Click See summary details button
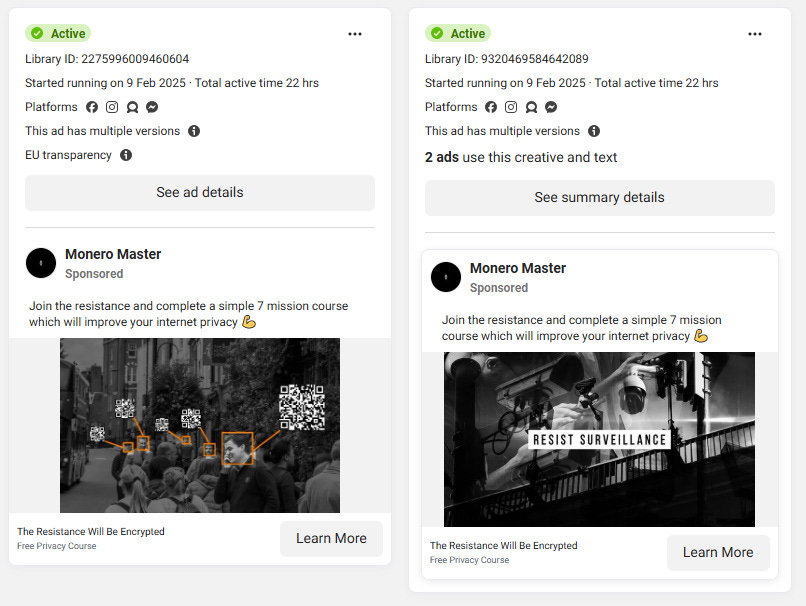The width and height of the screenshot is (806, 606). click(x=599, y=197)
